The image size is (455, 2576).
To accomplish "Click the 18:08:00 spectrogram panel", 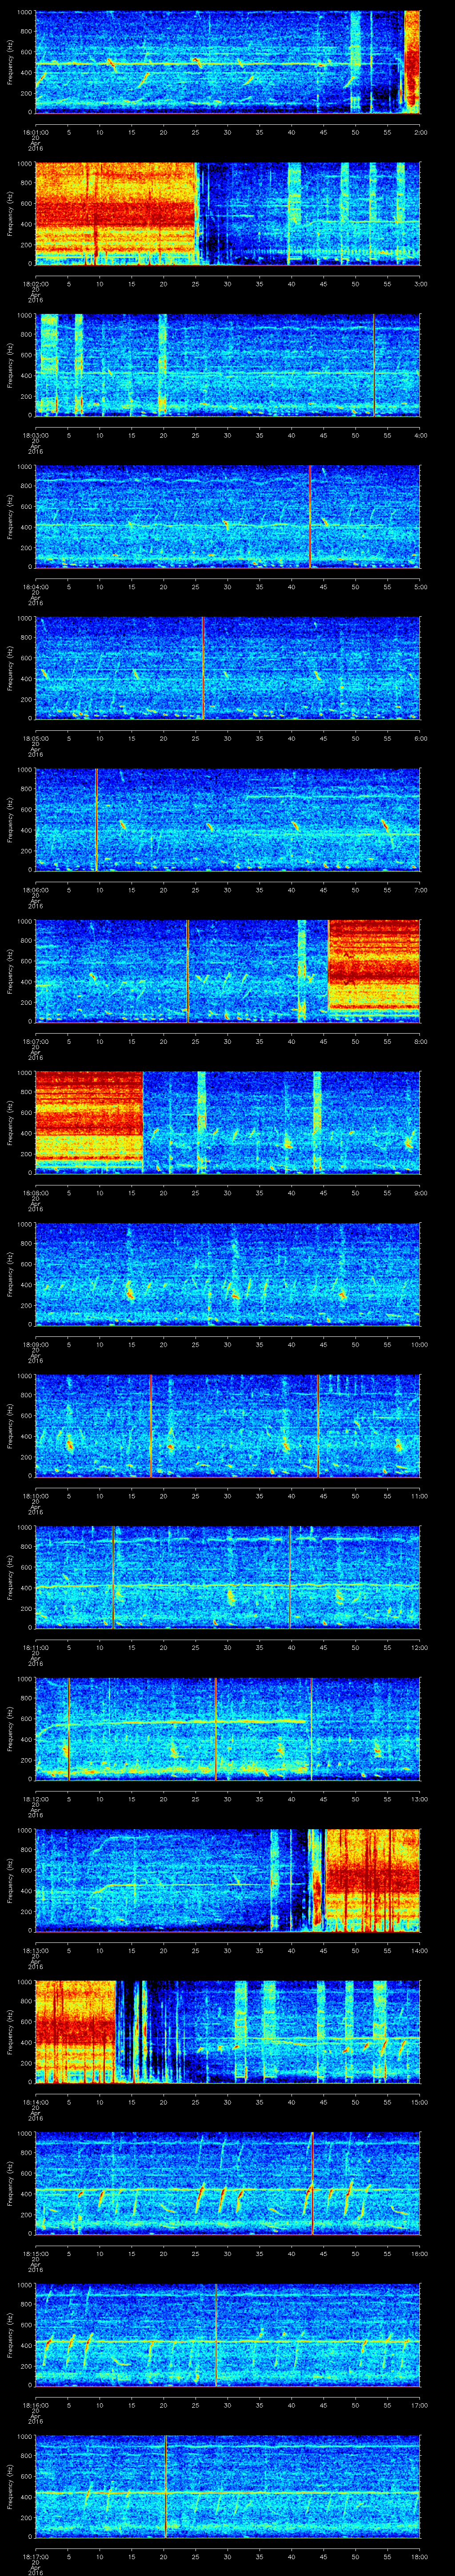I will [x=228, y=1122].
